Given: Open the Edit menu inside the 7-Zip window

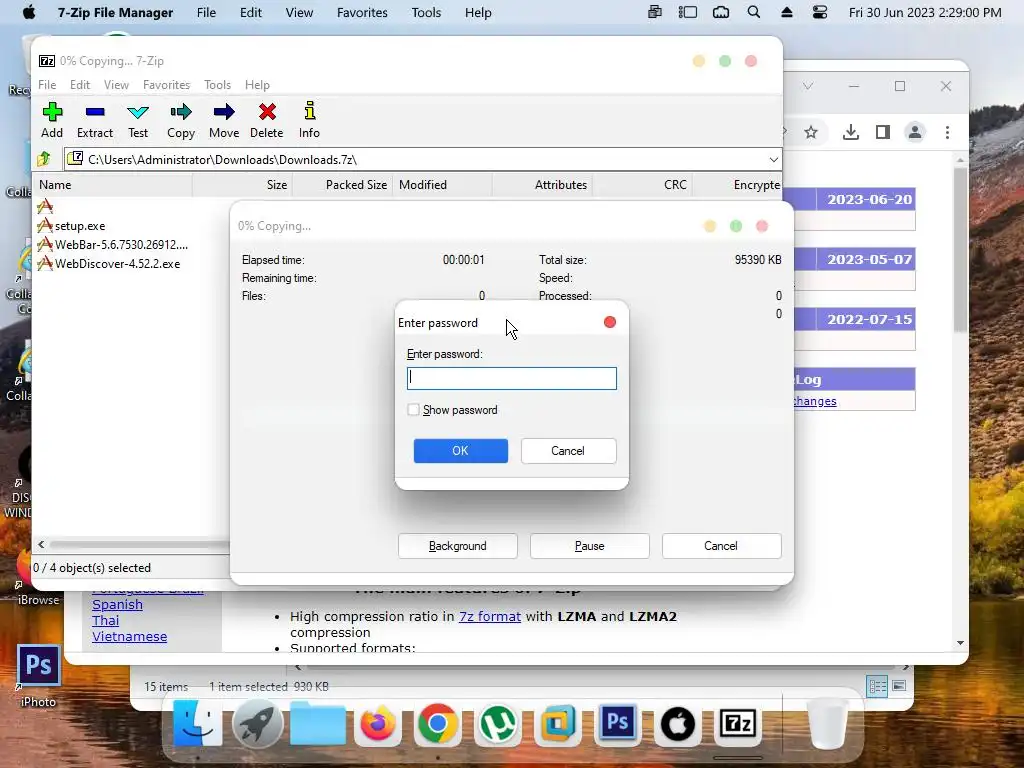Looking at the screenshot, I should 80,85.
